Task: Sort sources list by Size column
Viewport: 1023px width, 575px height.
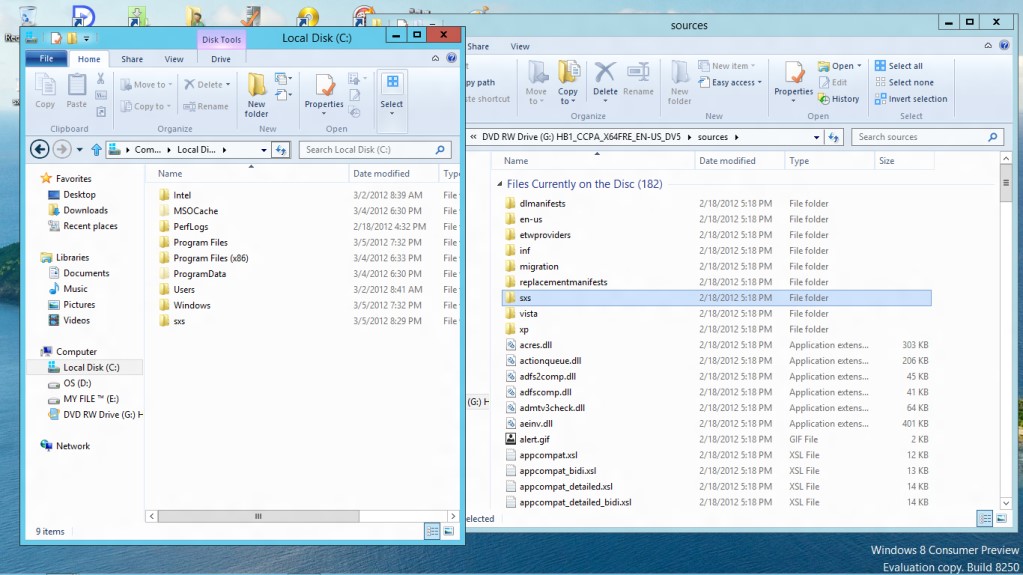Action: [904, 161]
